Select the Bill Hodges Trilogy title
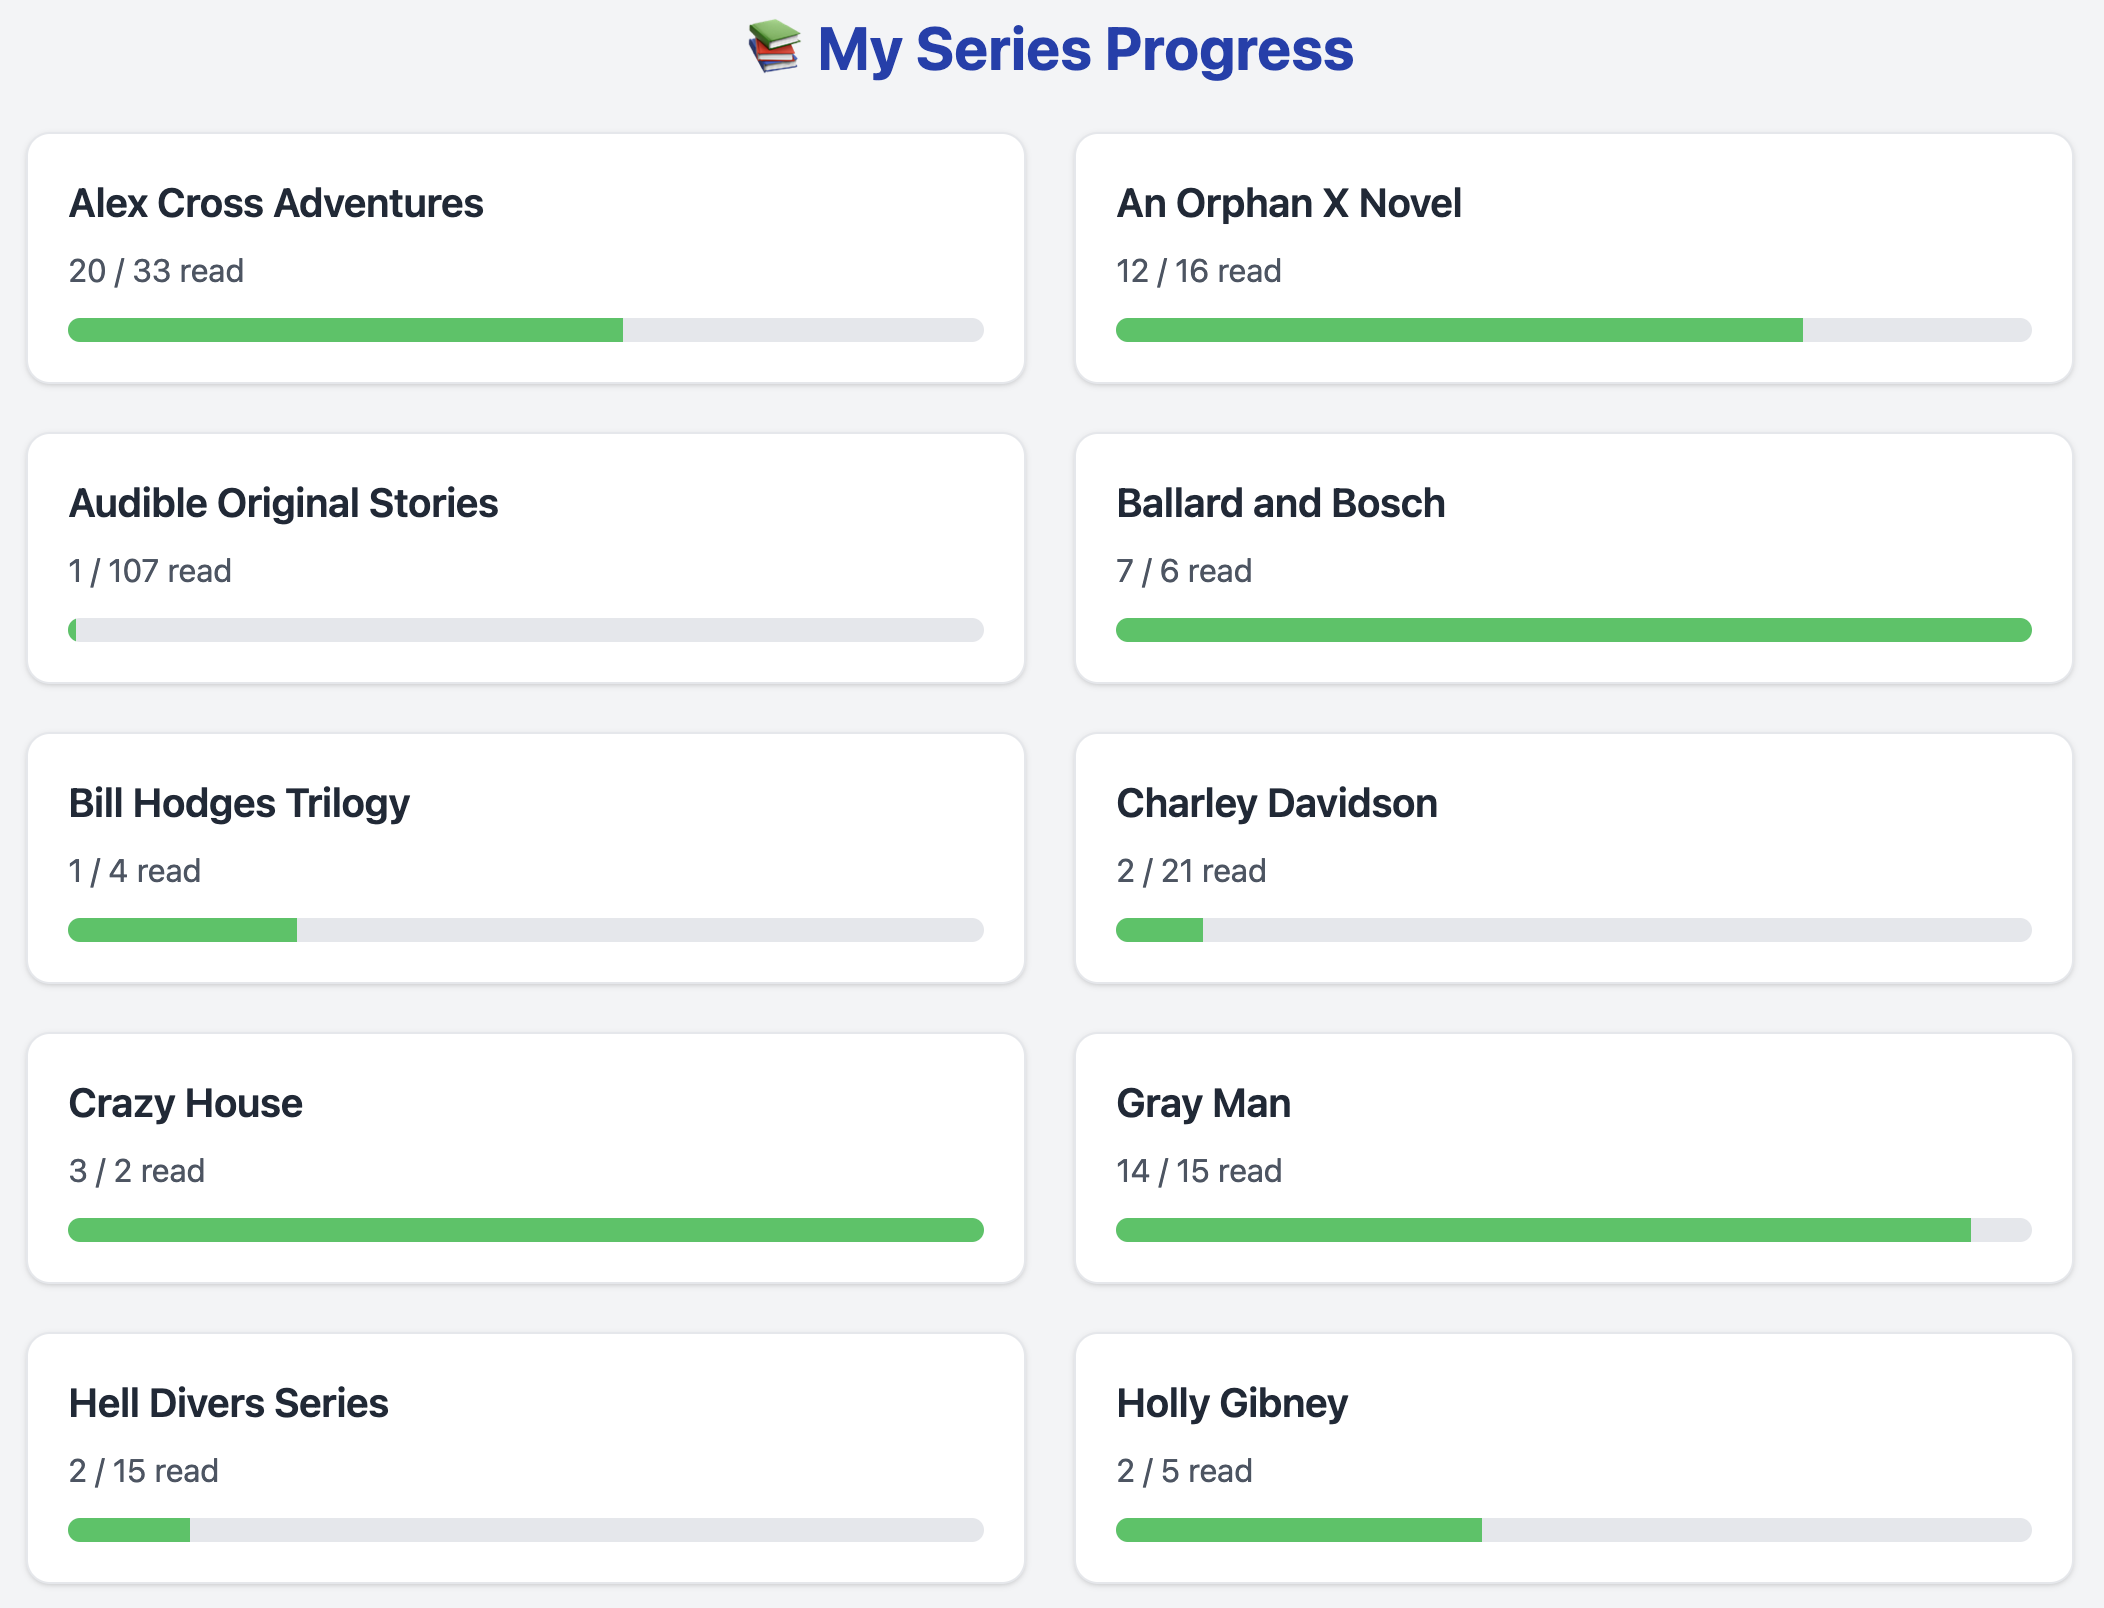Screen dimensions: 2104x1608 (238, 803)
